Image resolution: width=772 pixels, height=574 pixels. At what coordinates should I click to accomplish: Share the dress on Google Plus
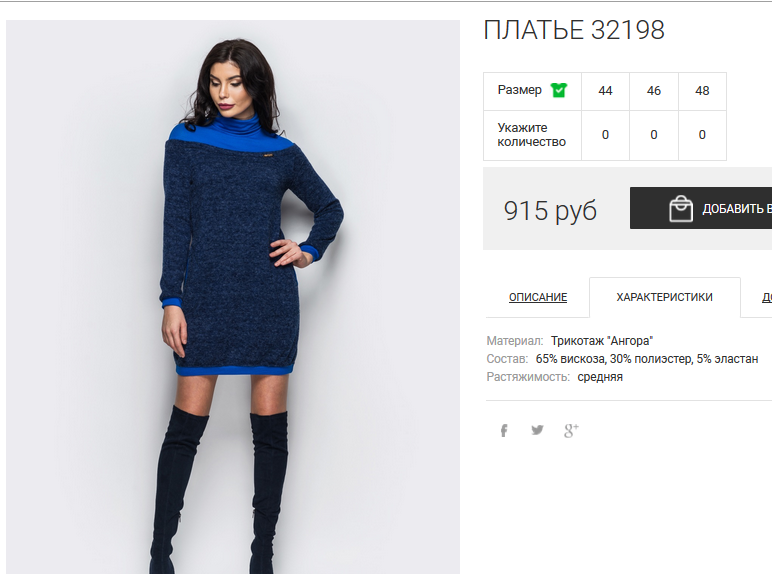[x=571, y=430]
